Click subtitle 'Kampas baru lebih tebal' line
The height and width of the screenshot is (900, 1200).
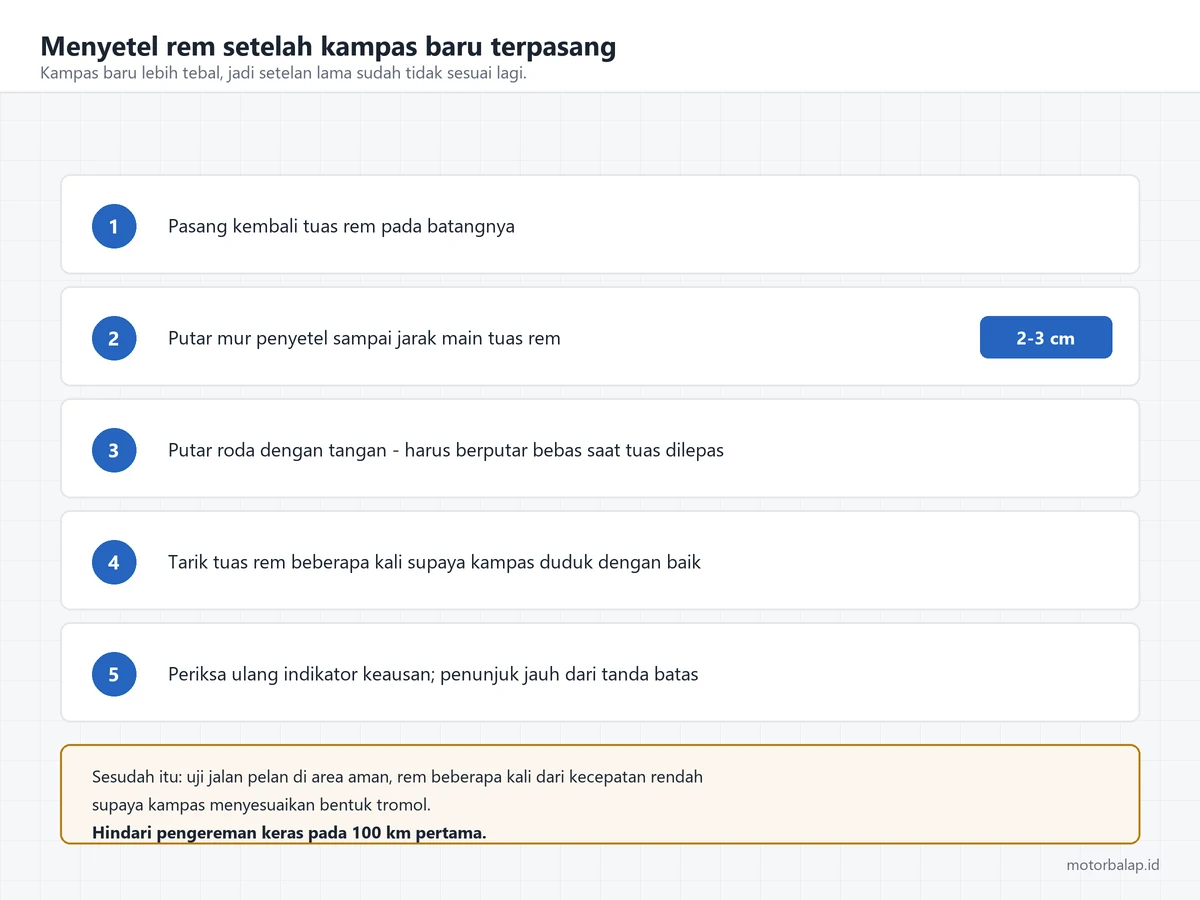(x=283, y=73)
